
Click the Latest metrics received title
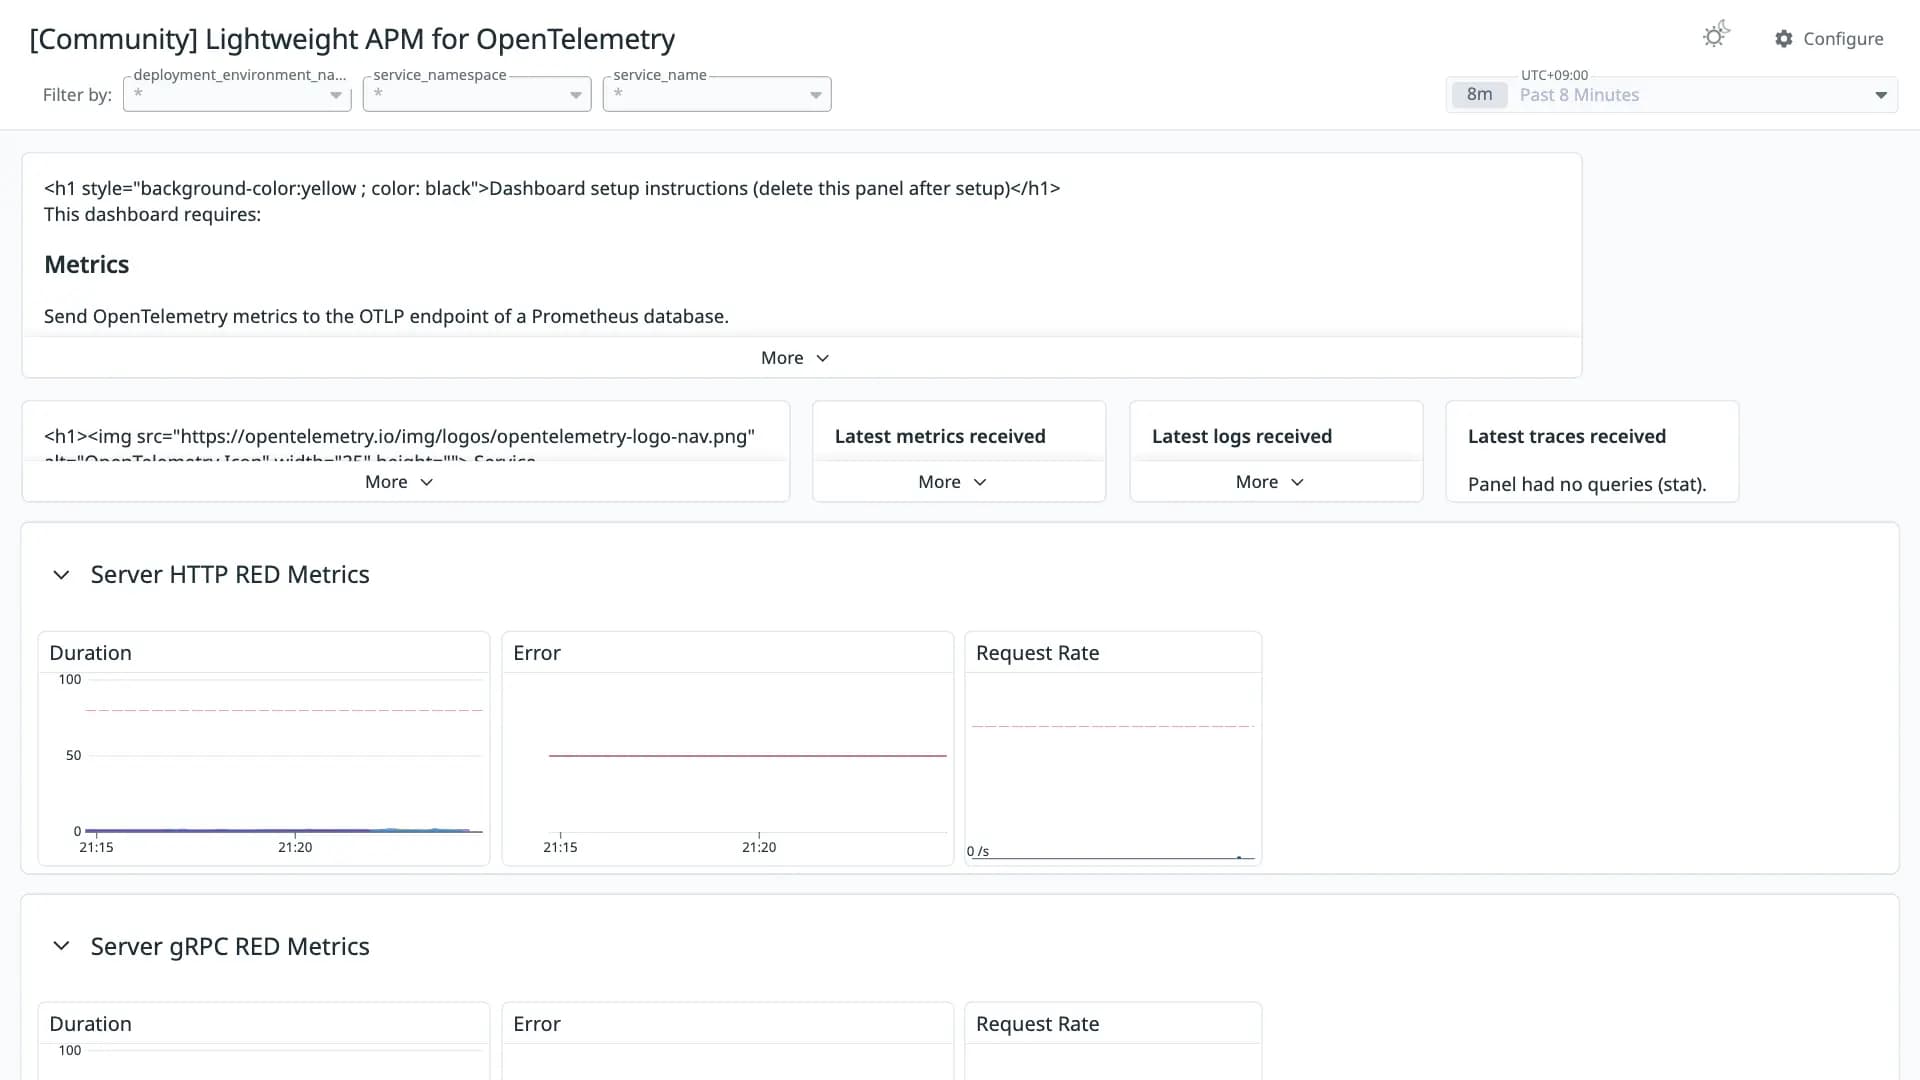pyautogui.click(x=940, y=436)
